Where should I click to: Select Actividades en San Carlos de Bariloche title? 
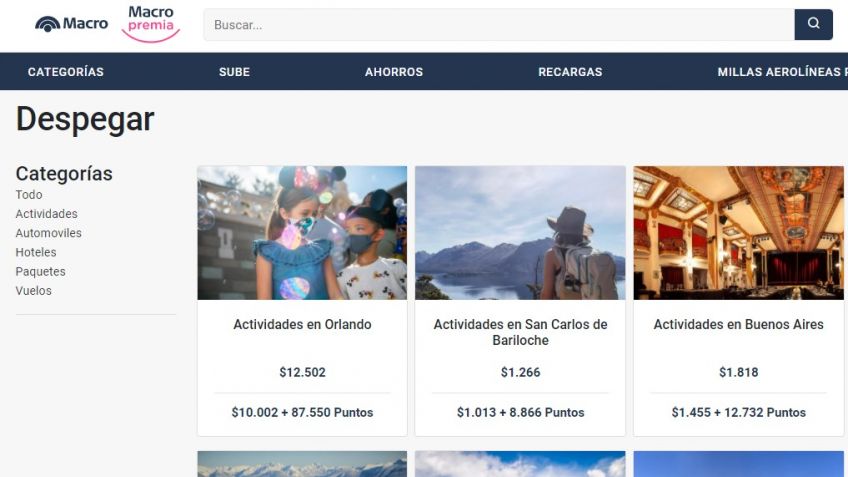520,332
